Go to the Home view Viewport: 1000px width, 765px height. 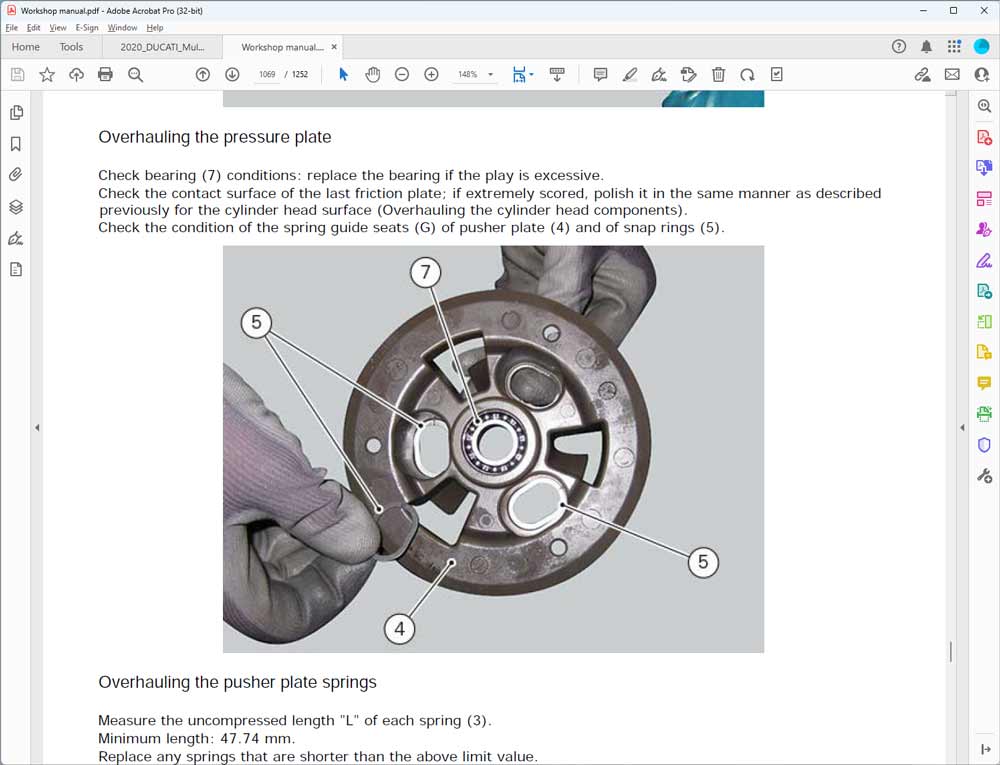[x=26, y=47]
